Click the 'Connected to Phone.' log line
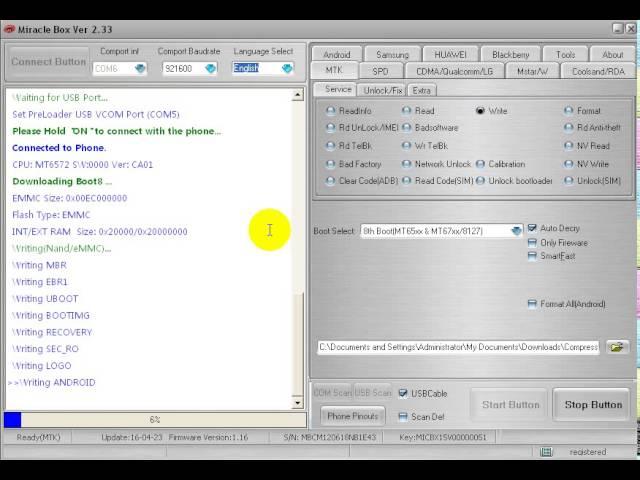 (x=59, y=148)
